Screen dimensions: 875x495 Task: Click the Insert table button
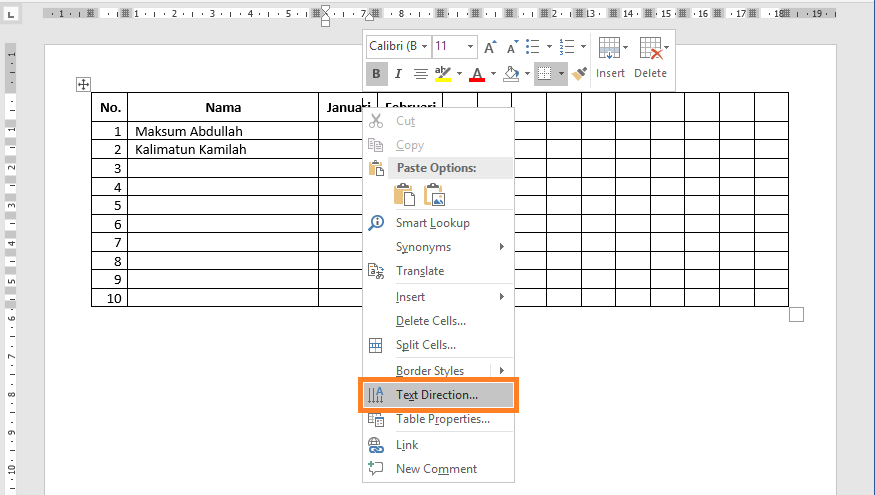(610, 58)
